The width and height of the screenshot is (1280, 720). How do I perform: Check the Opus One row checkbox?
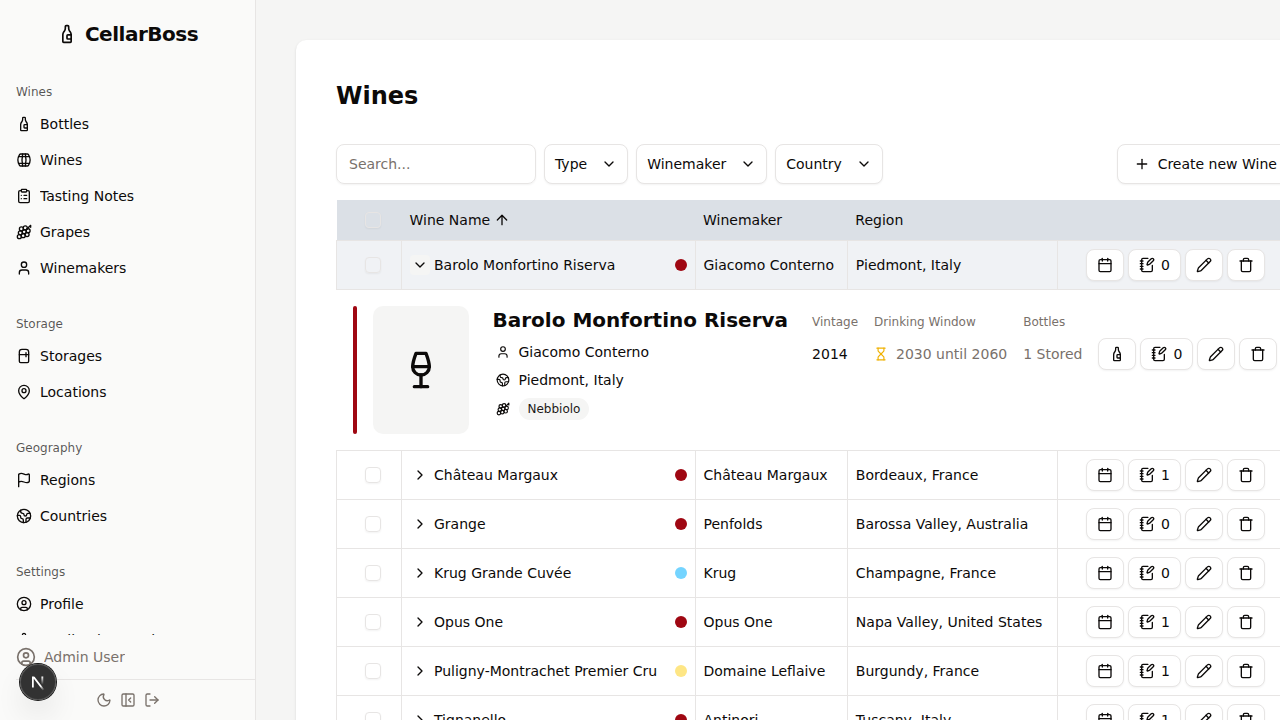373,622
